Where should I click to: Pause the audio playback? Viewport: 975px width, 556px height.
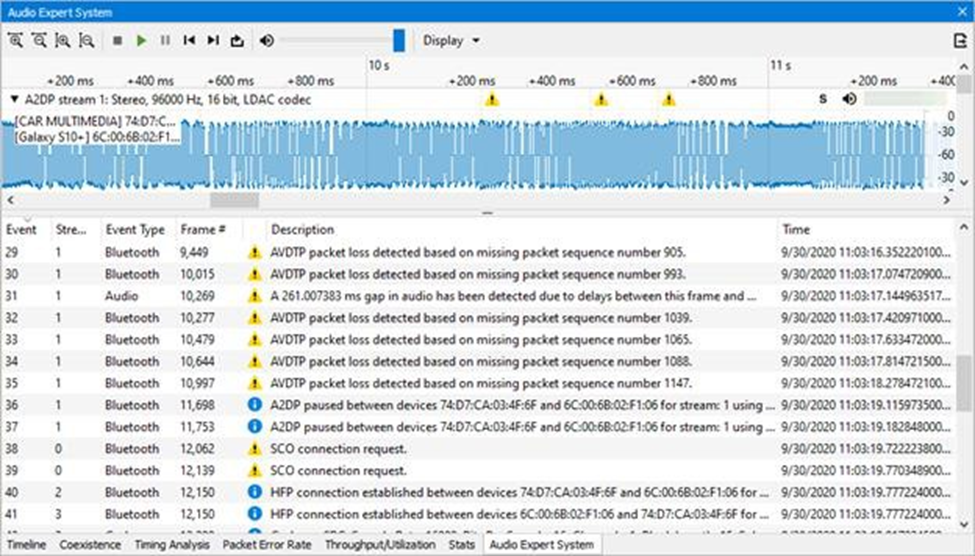tap(165, 40)
